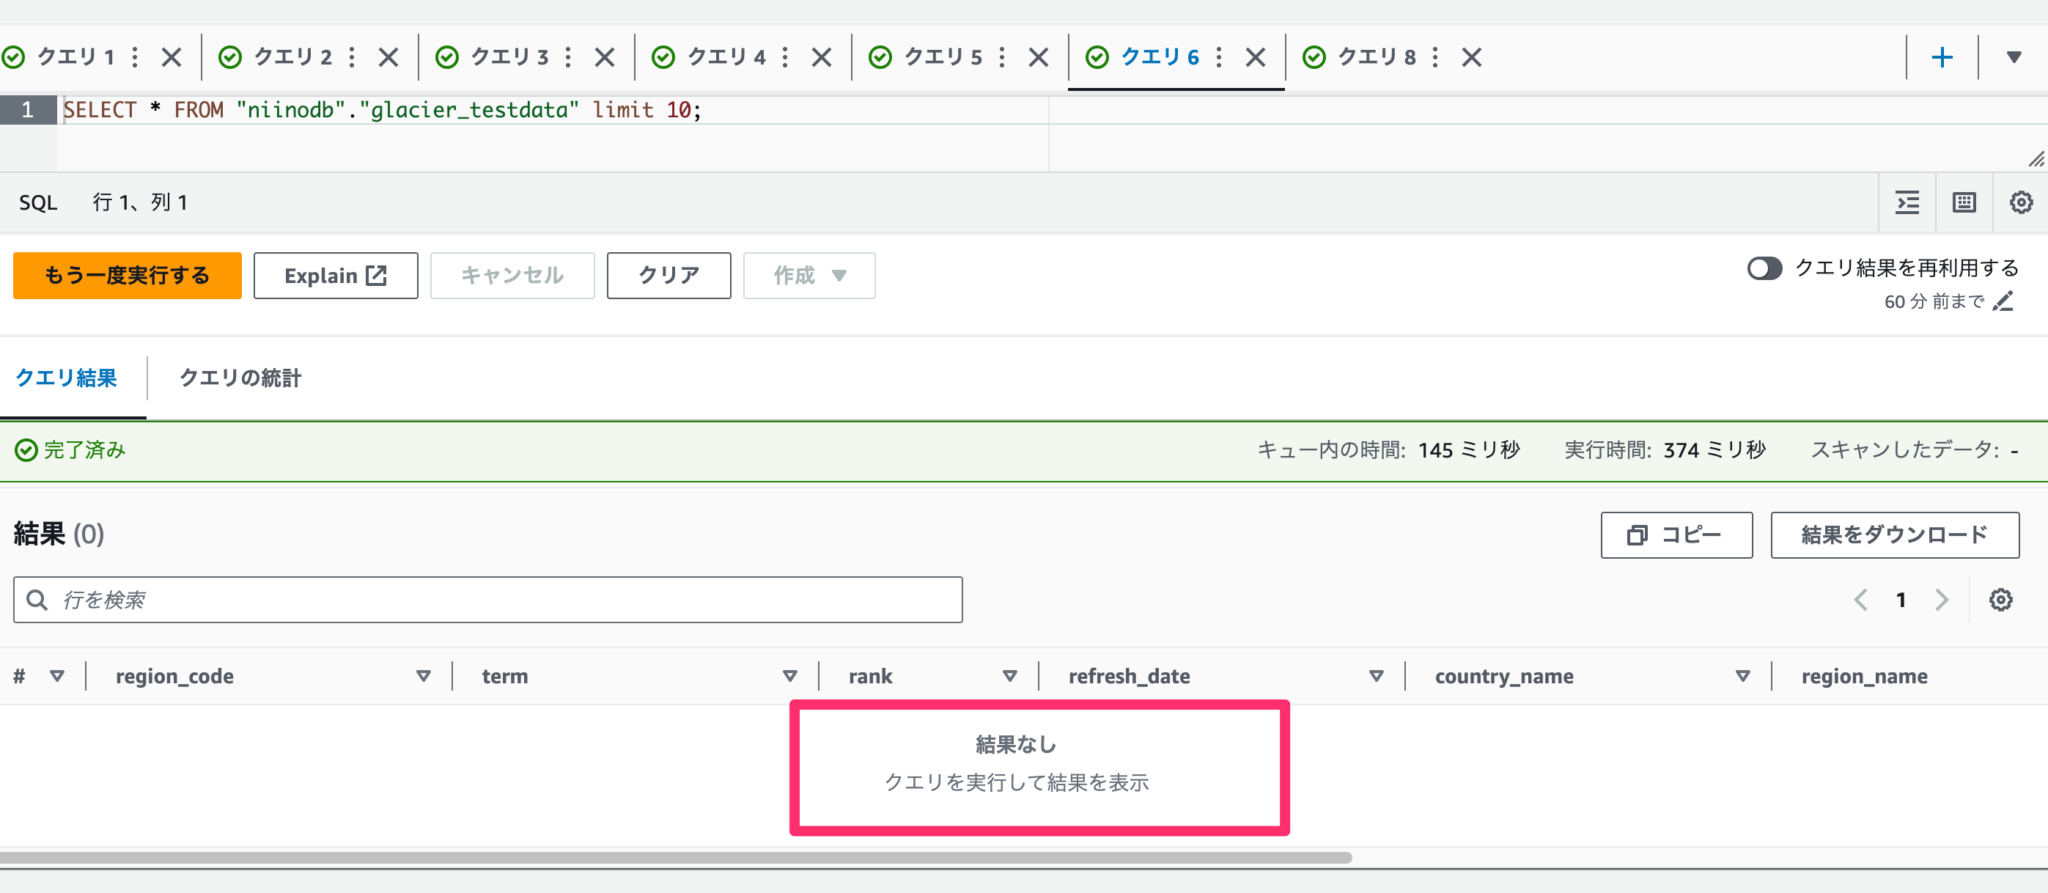Sort by refresh_date column arrow
Screen dimensions: 2048x893
pyautogui.click(x=1376, y=676)
